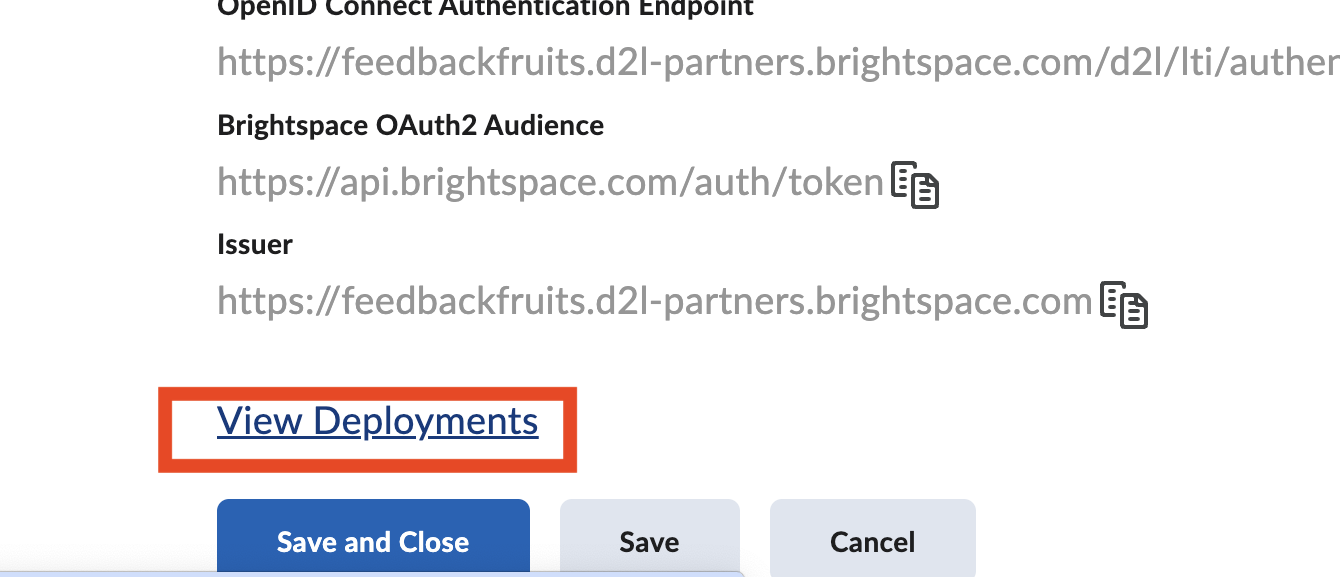1340x577 pixels.
Task: Click the api.brightspace.com/auth/token URL text
Action: [551, 182]
